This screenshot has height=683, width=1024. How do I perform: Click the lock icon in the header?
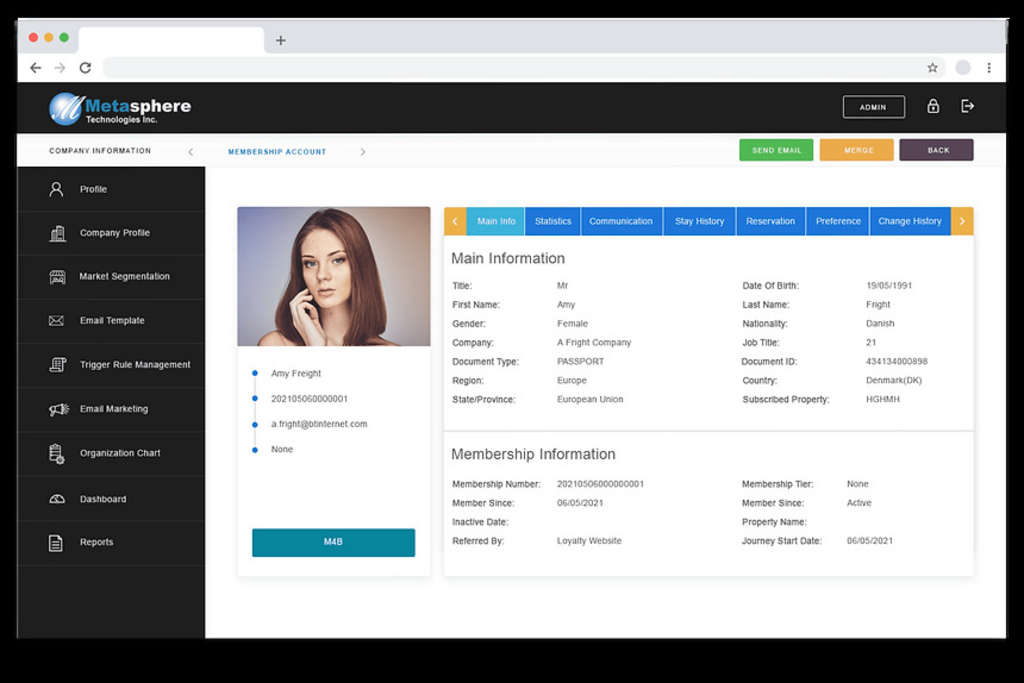[x=932, y=106]
